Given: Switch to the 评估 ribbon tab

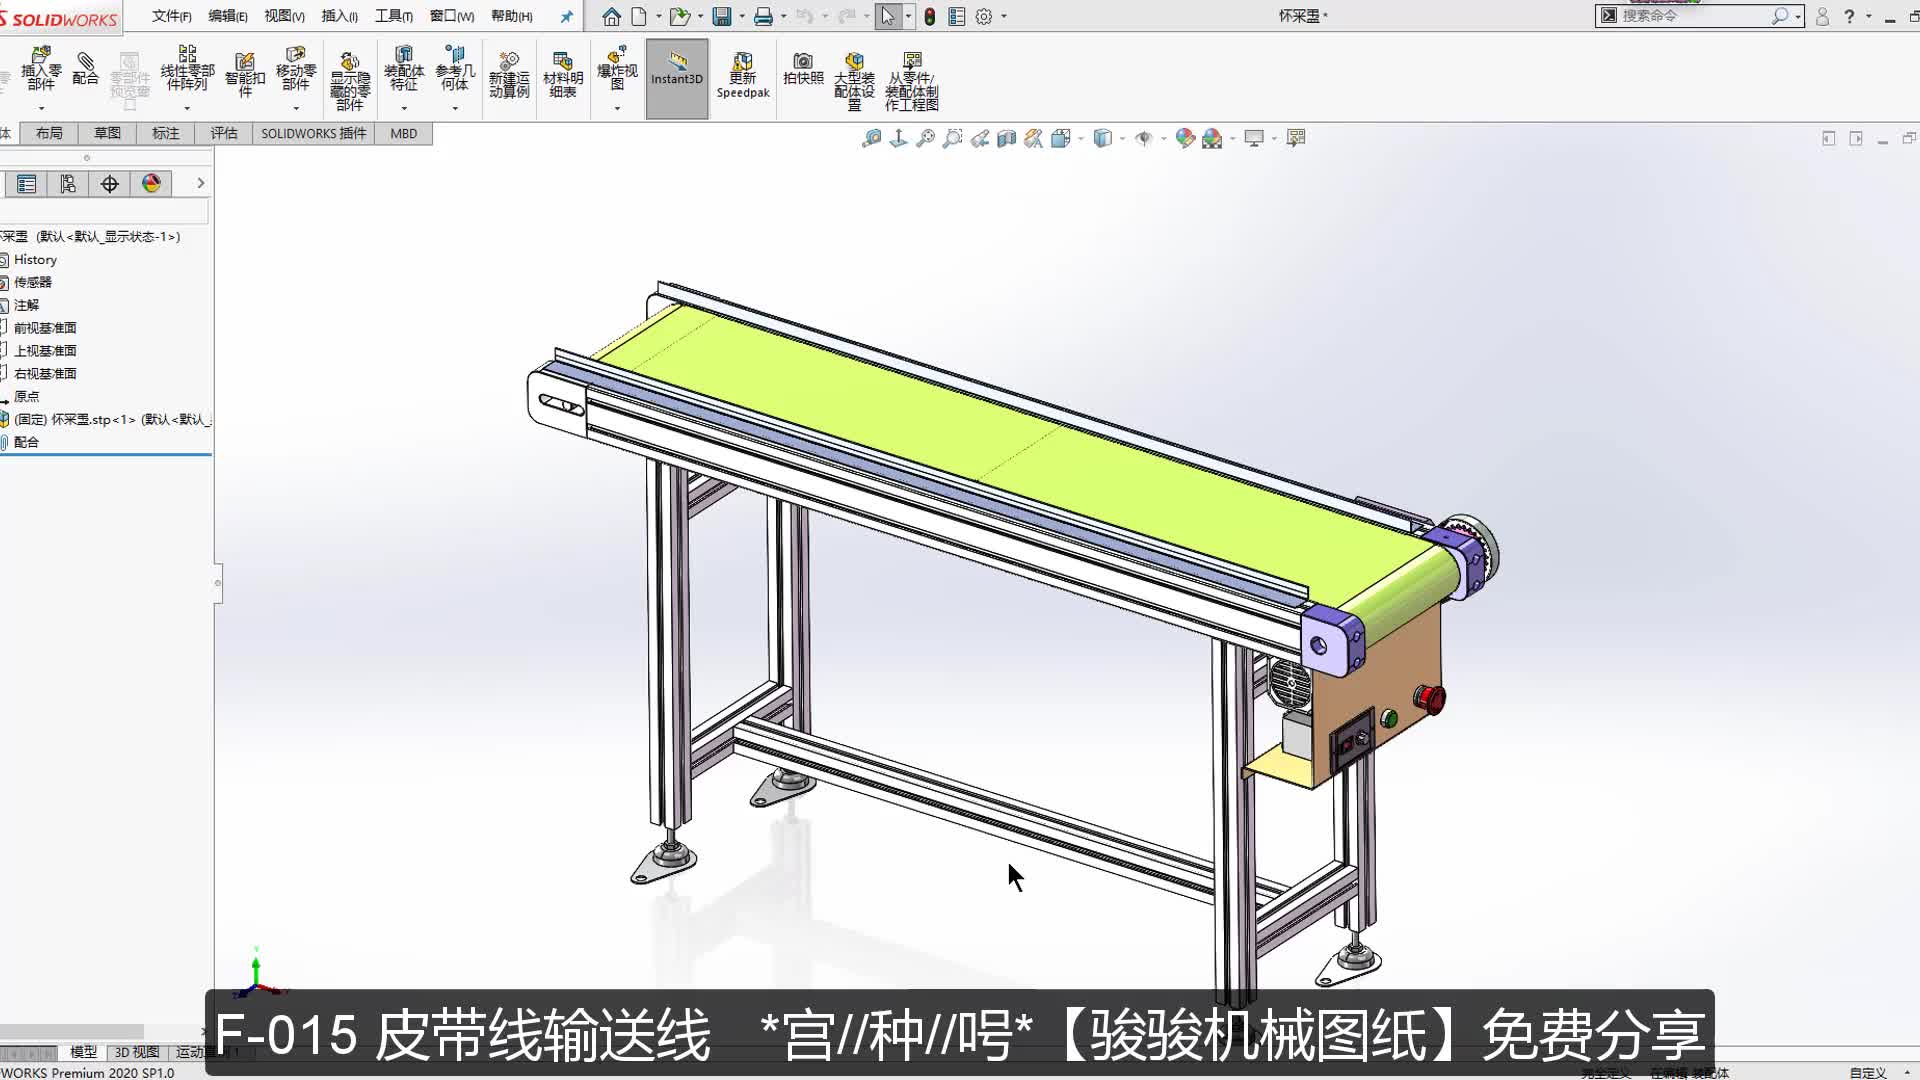Looking at the screenshot, I should tap(224, 133).
